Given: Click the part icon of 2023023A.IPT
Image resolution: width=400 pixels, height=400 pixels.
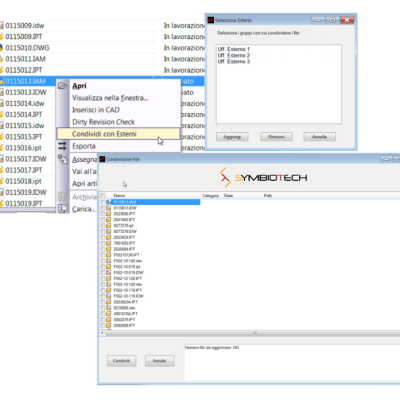Looking at the screenshot, I should (108, 302).
